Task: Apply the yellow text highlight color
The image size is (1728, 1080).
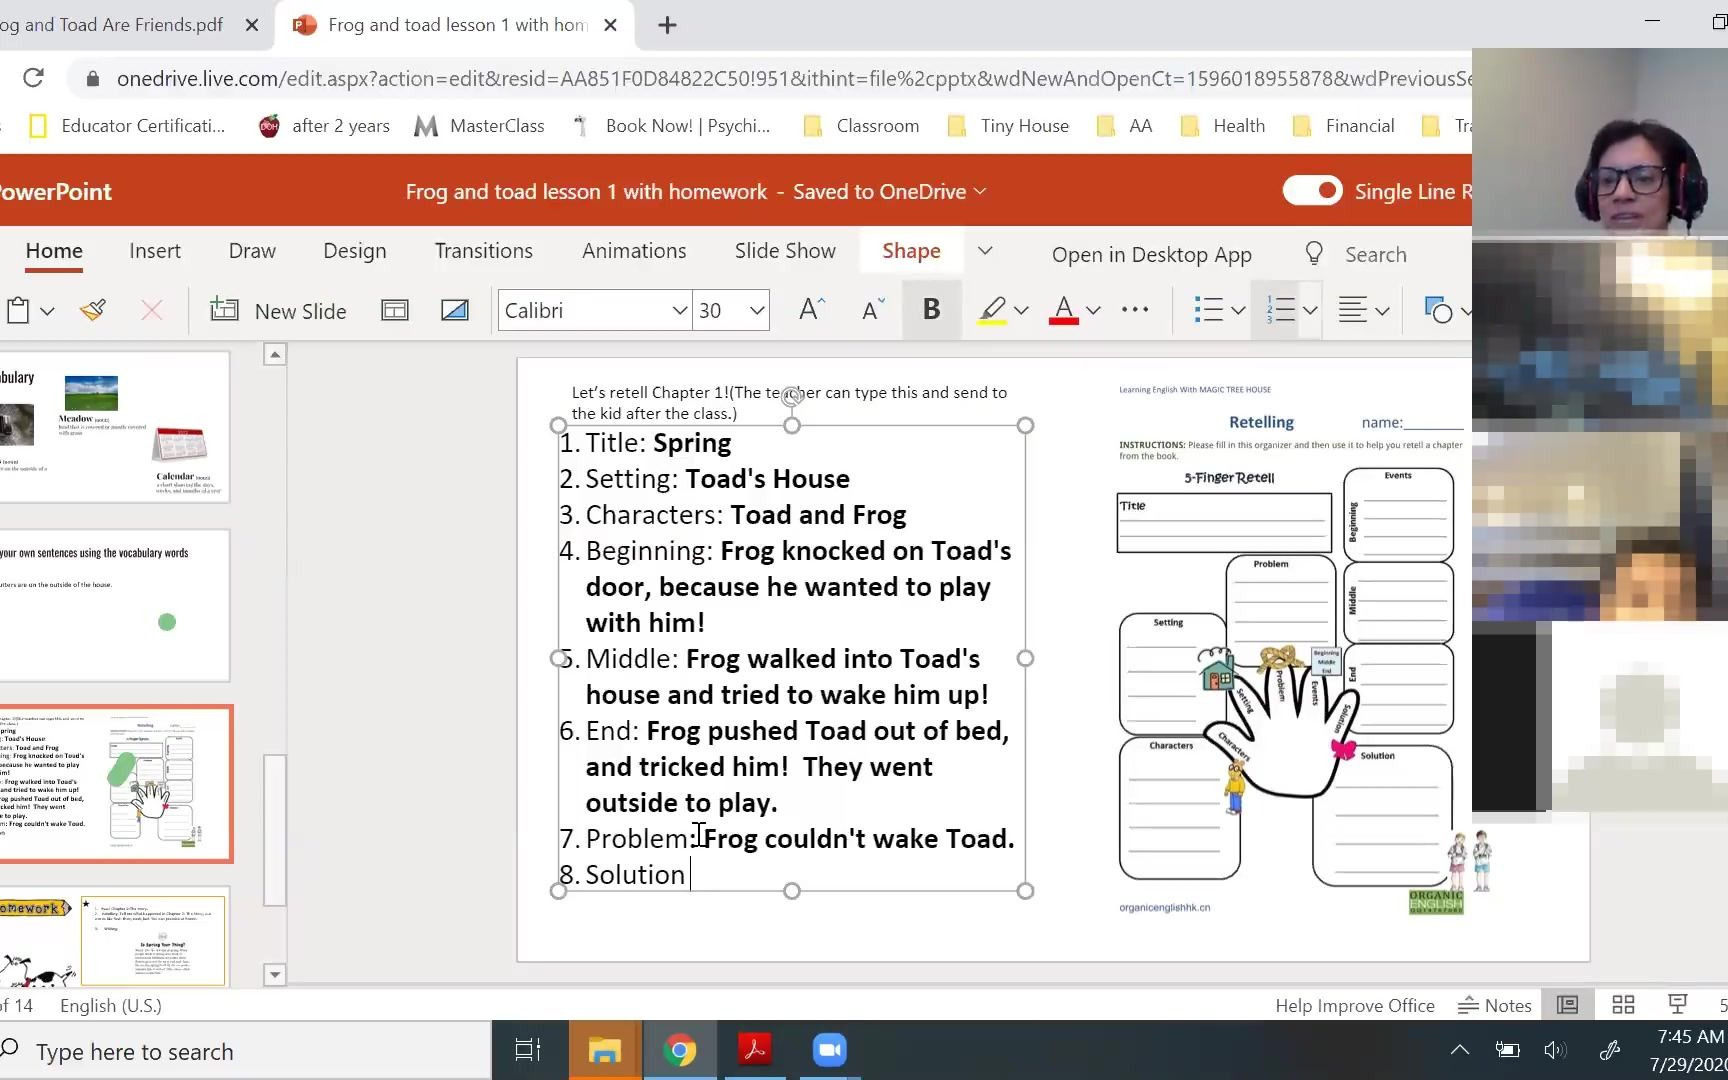Action: 992,311
